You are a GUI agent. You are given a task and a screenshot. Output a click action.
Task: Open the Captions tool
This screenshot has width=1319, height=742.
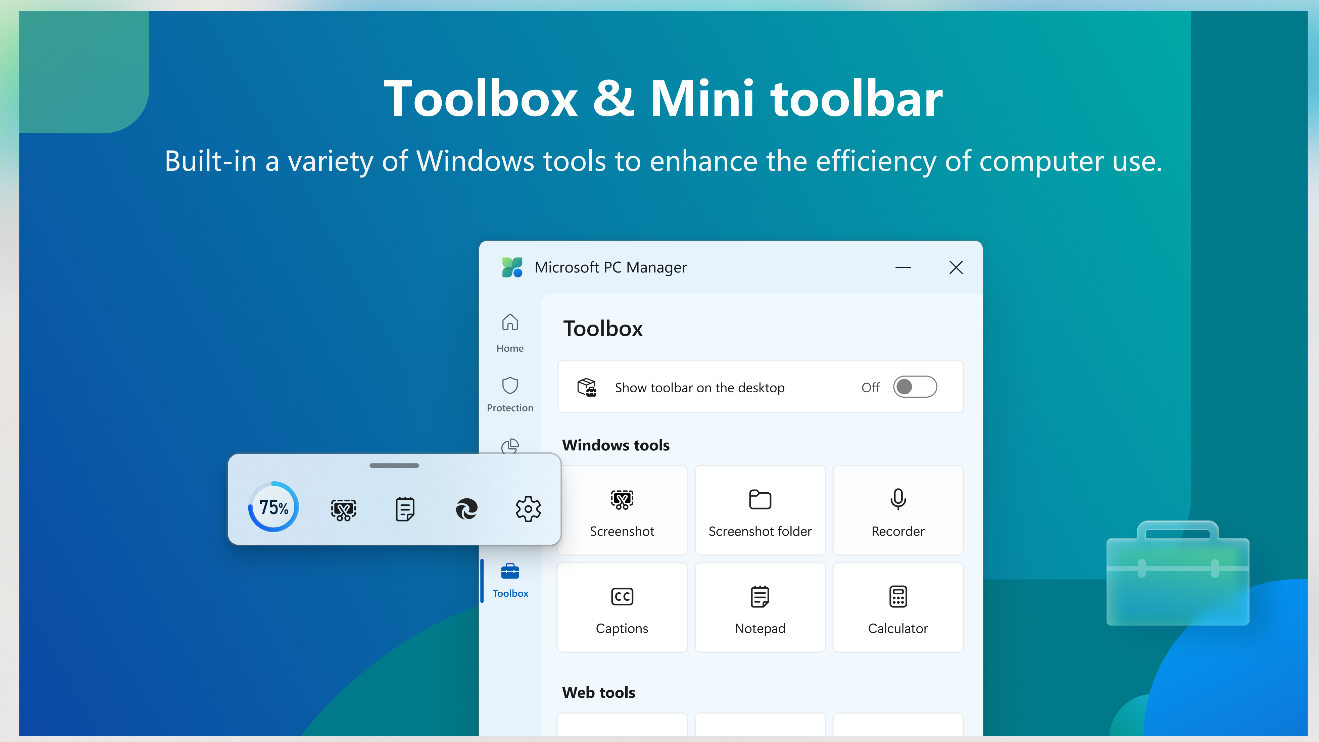click(622, 607)
